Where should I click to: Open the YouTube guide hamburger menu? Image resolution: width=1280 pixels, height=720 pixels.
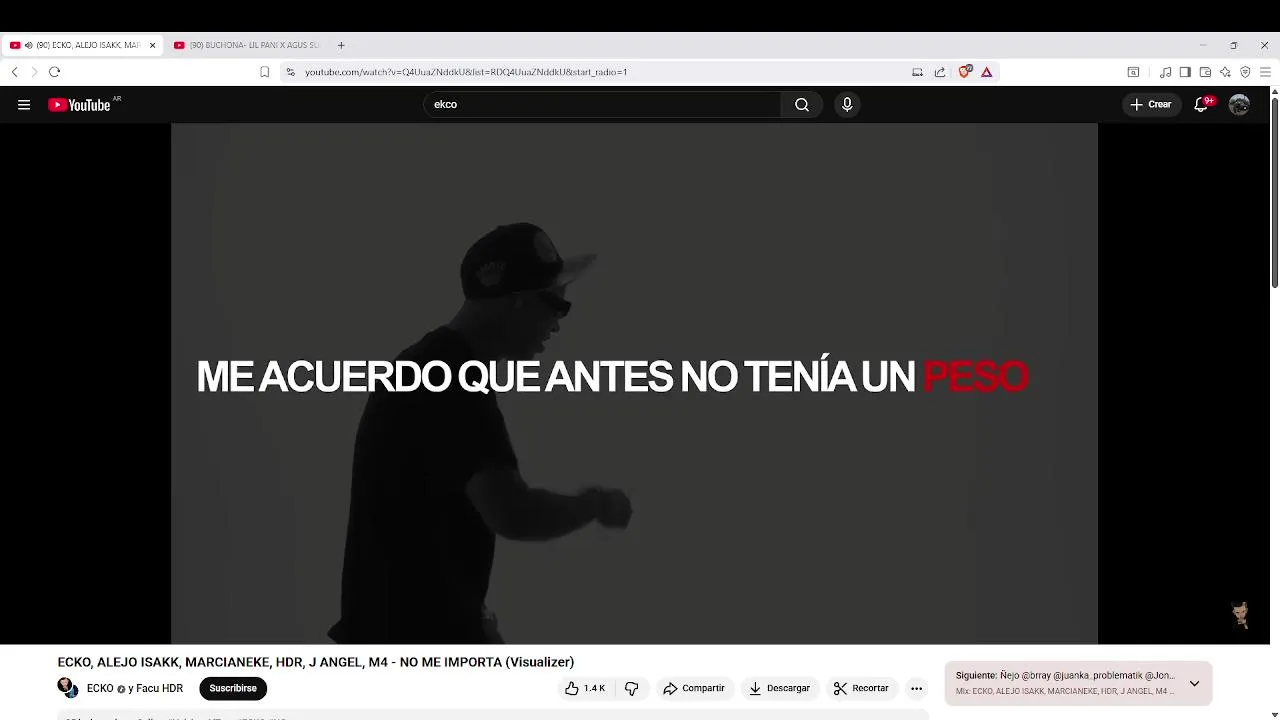click(24, 104)
